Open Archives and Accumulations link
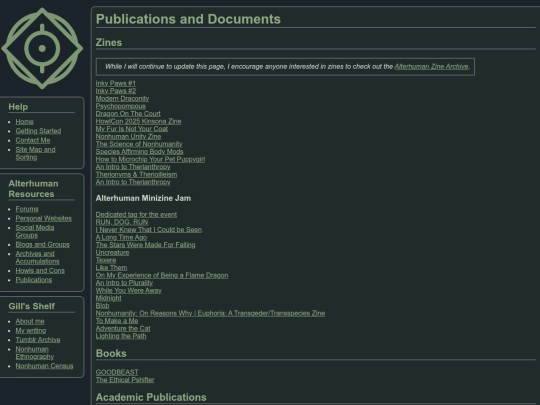 (x=37, y=258)
